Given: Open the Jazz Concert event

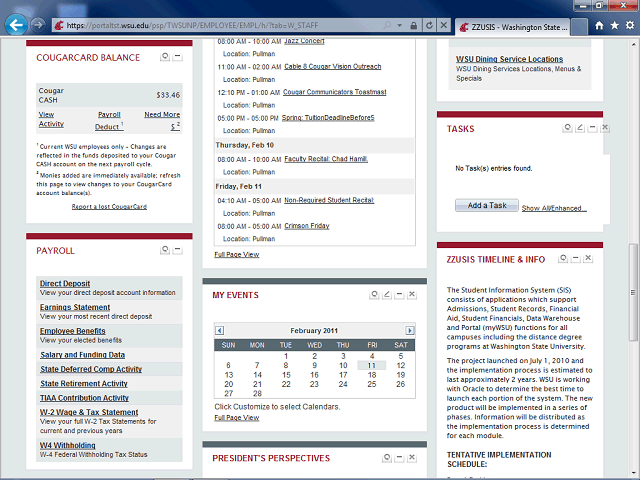Looking at the screenshot, I should [304, 41].
